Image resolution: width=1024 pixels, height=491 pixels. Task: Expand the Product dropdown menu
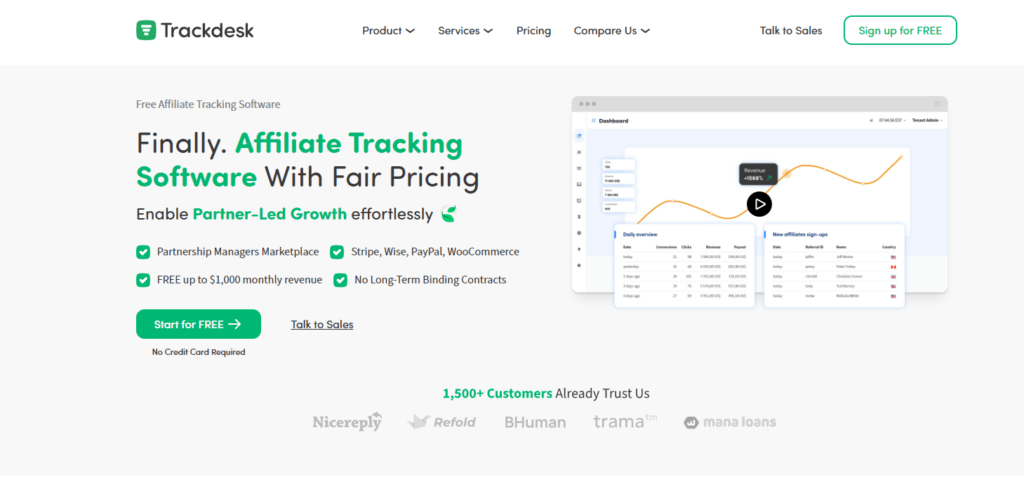click(x=388, y=31)
